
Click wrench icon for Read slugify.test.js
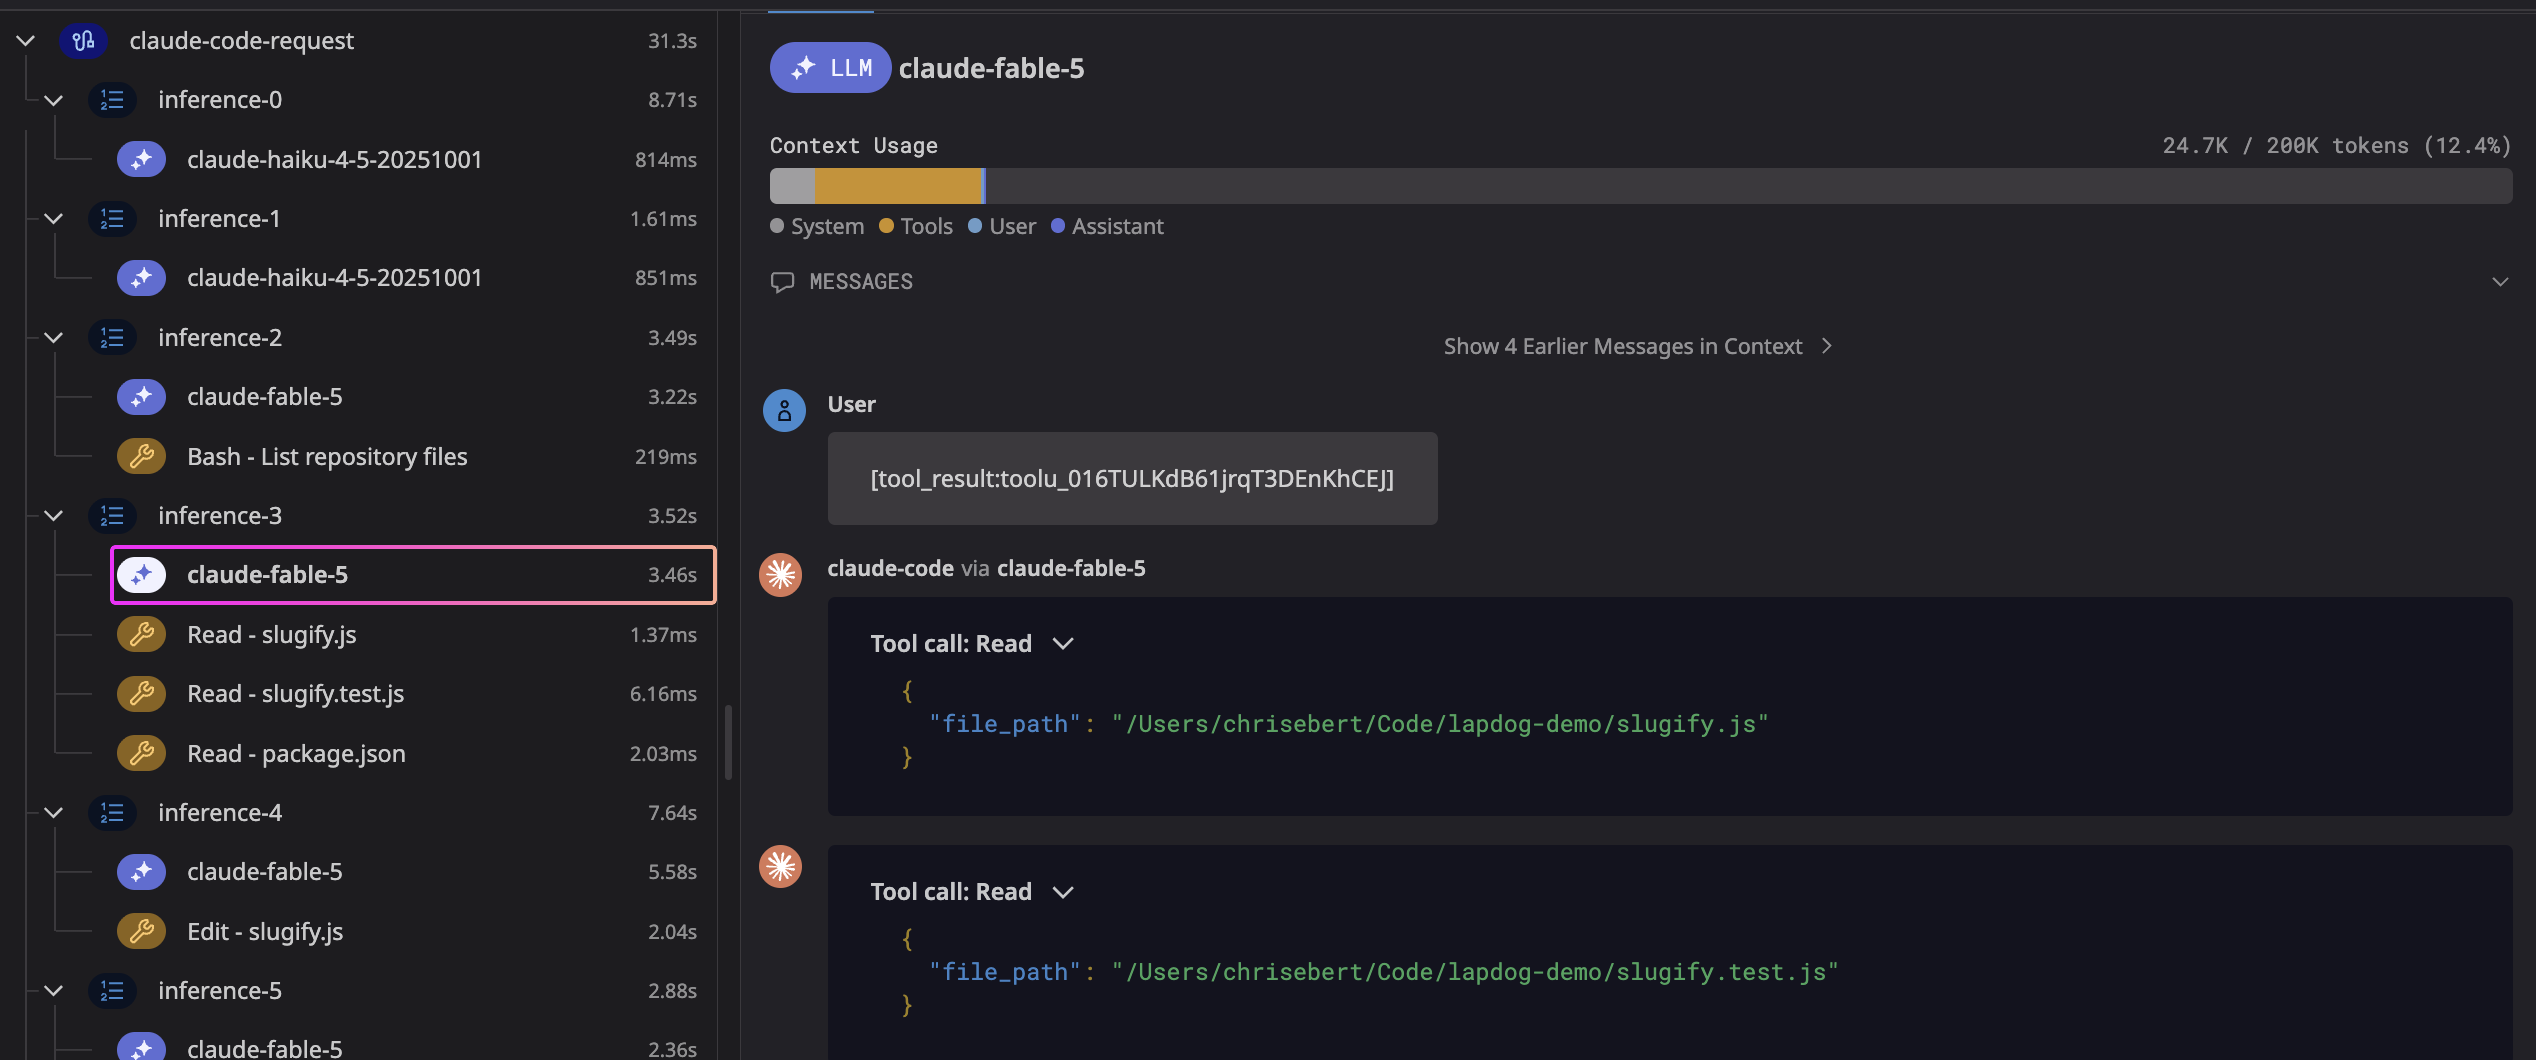[141, 694]
